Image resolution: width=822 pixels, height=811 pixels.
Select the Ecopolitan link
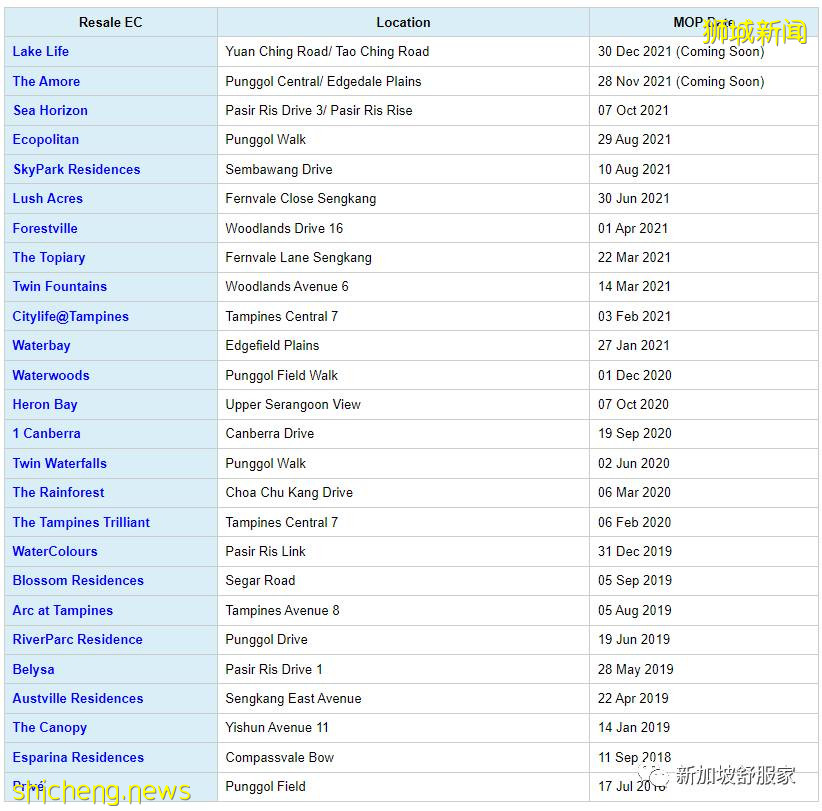[46, 139]
